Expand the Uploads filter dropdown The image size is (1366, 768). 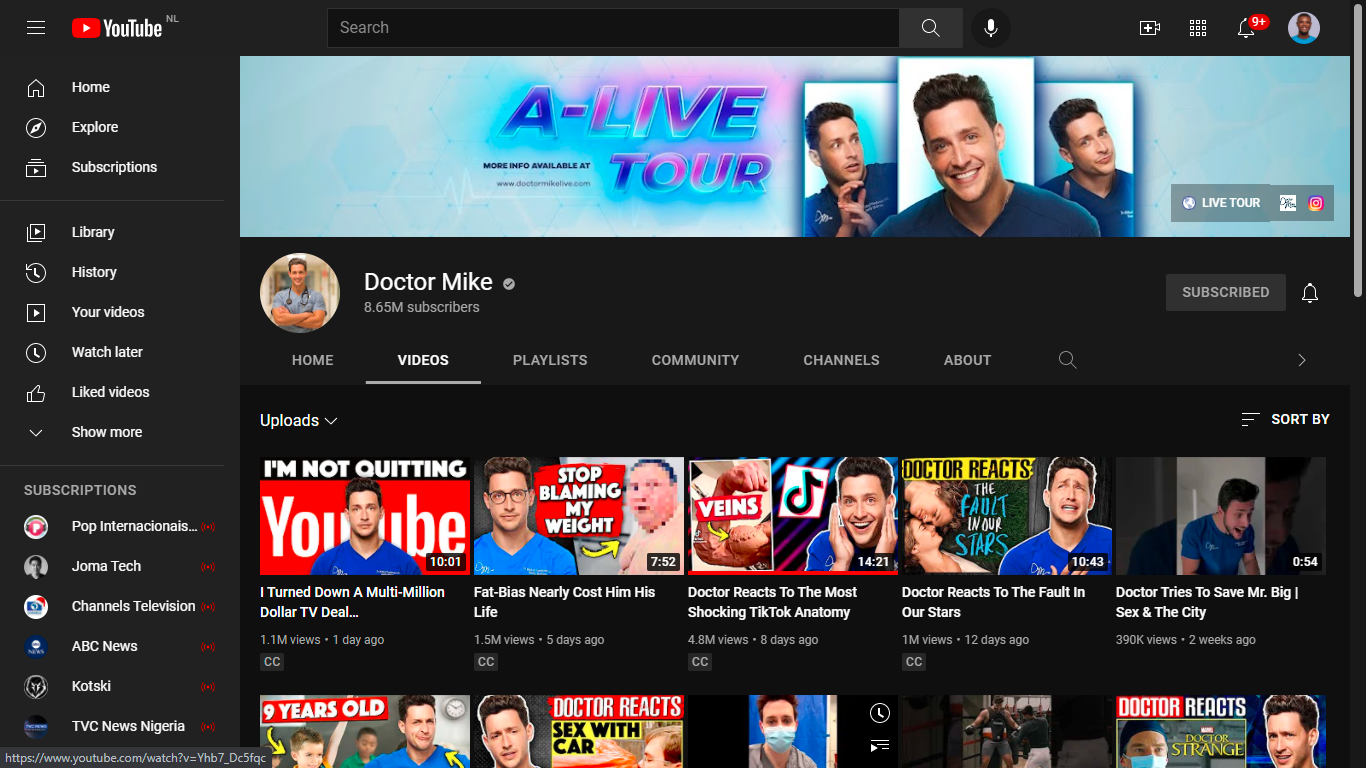pyautogui.click(x=299, y=421)
